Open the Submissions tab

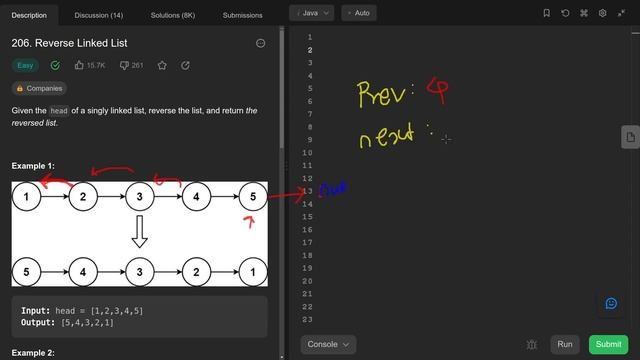(x=242, y=15)
